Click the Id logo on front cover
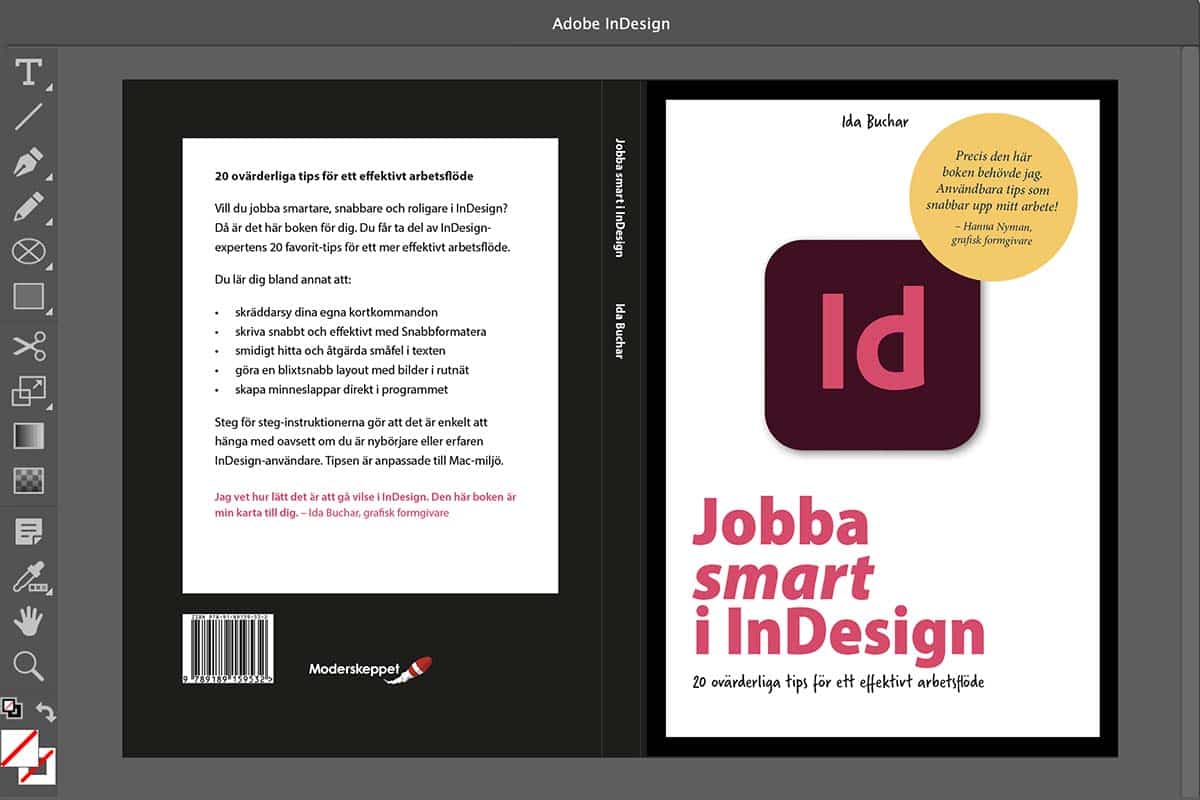The width and height of the screenshot is (1200, 800). click(872, 345)
